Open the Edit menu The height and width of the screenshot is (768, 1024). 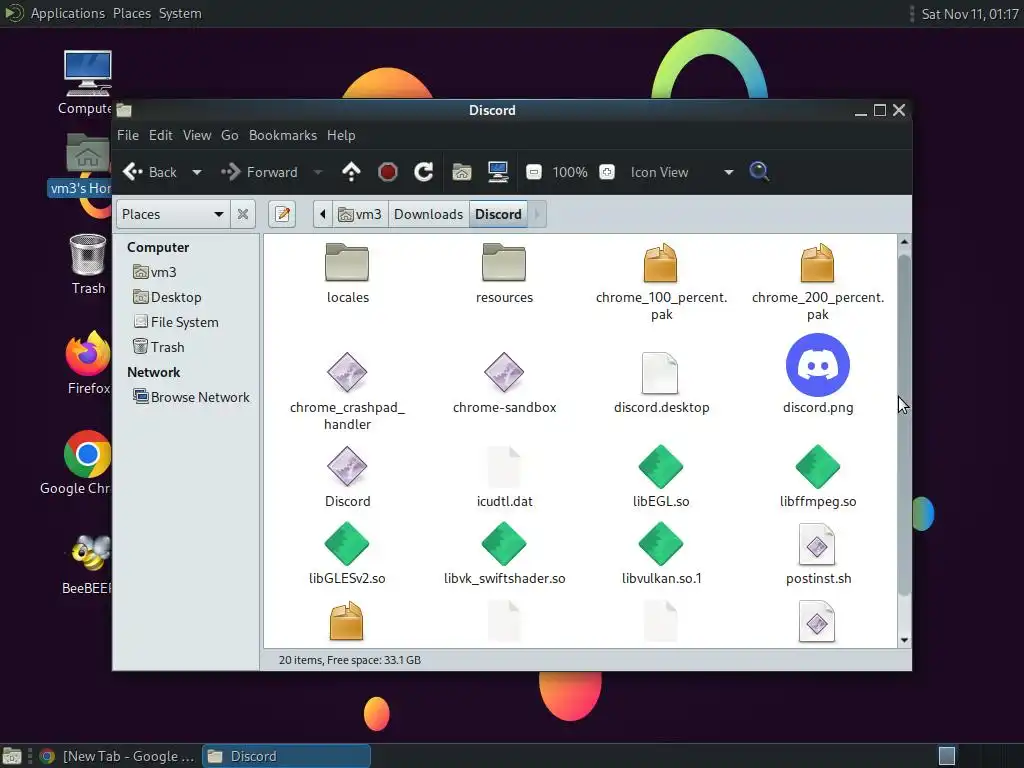click(x=161, y=135)
